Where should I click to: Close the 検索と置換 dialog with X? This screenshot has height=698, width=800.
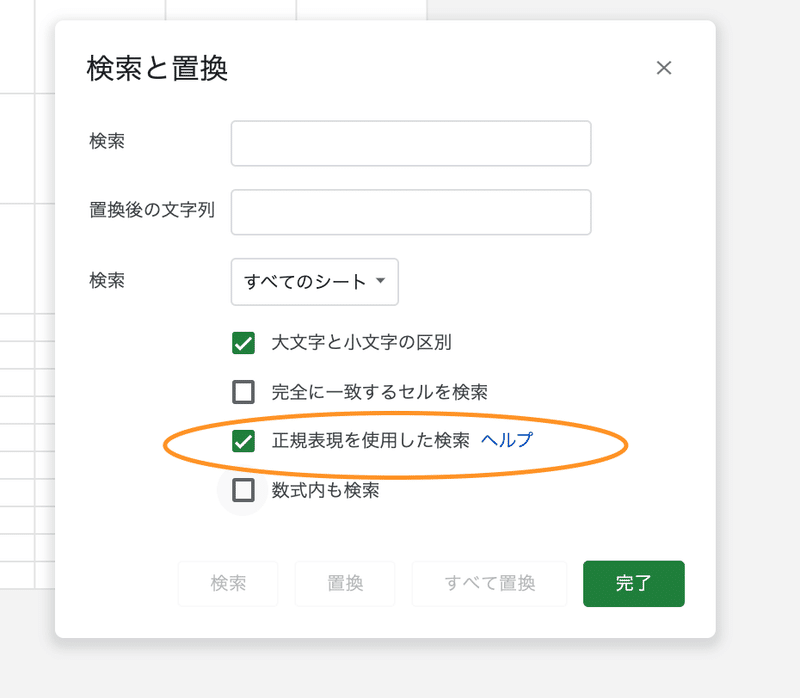(664, 68)
